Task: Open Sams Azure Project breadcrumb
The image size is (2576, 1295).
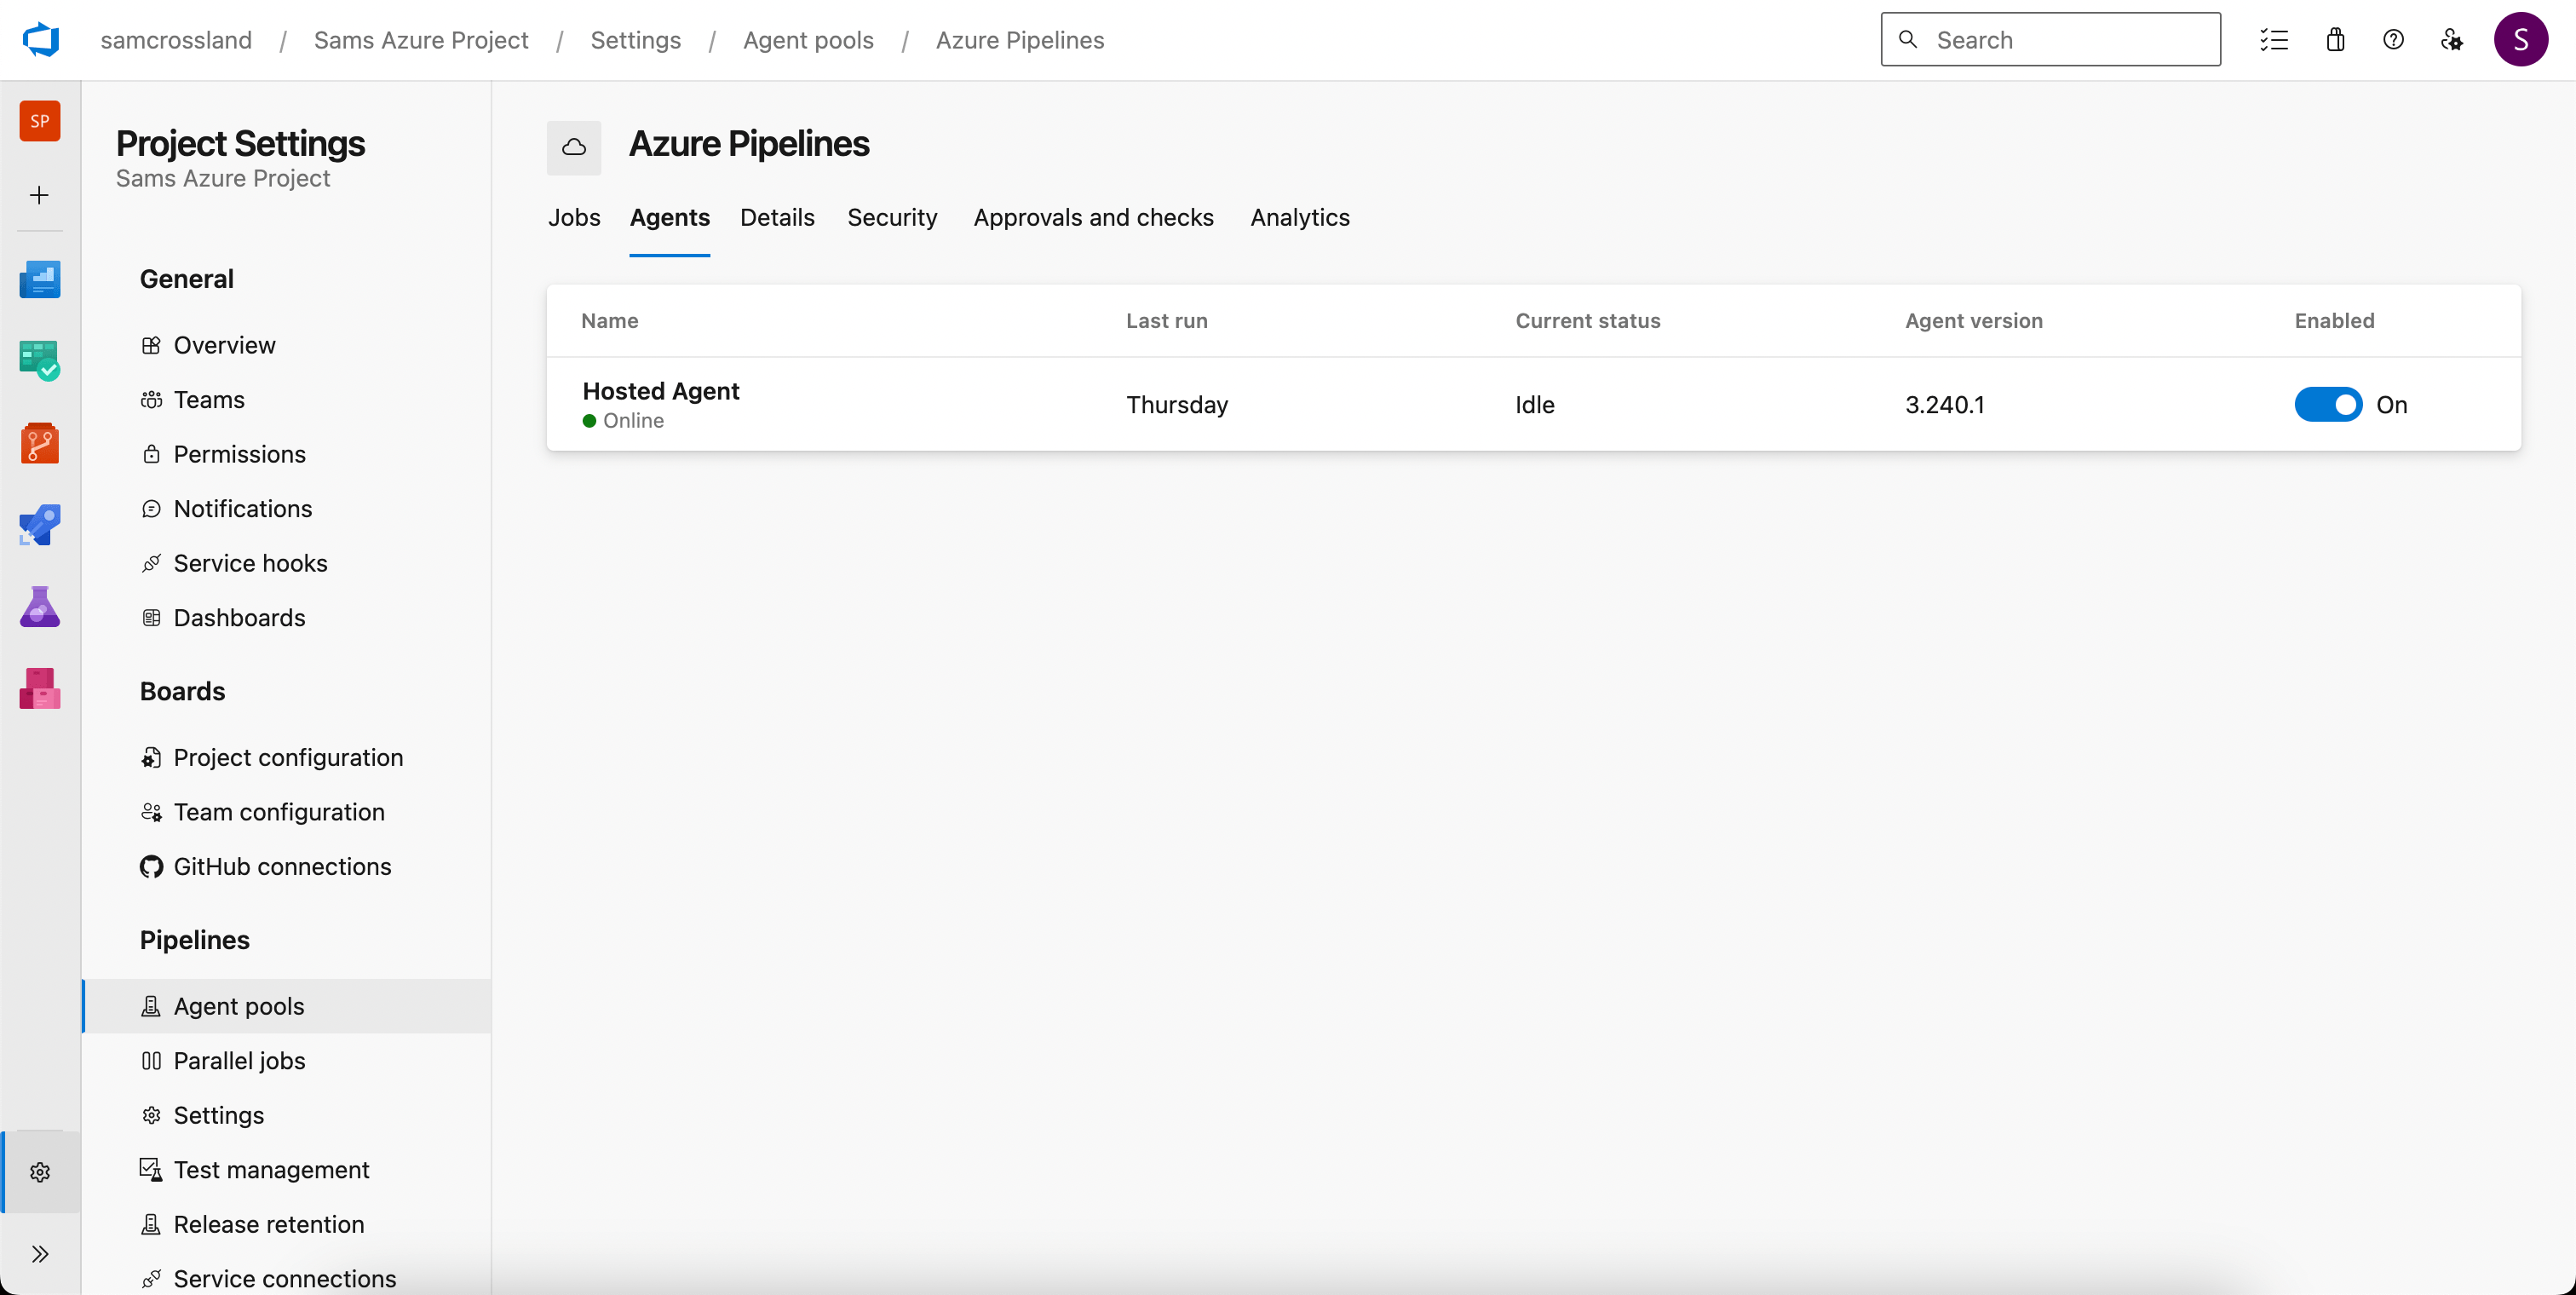Action: click(421, 40)
